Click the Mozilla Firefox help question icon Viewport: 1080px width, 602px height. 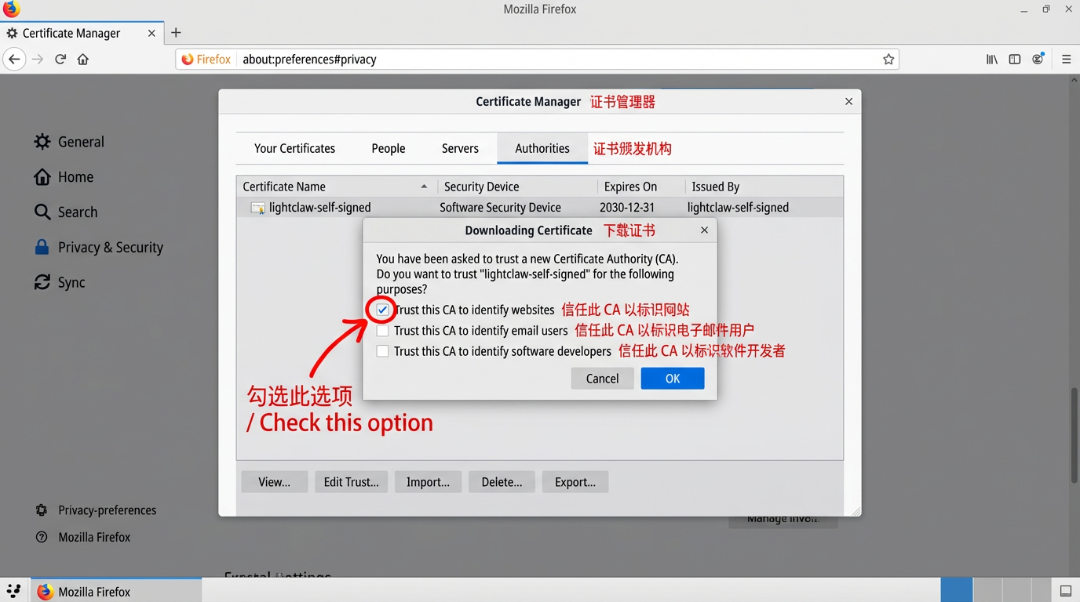[41, 537]
